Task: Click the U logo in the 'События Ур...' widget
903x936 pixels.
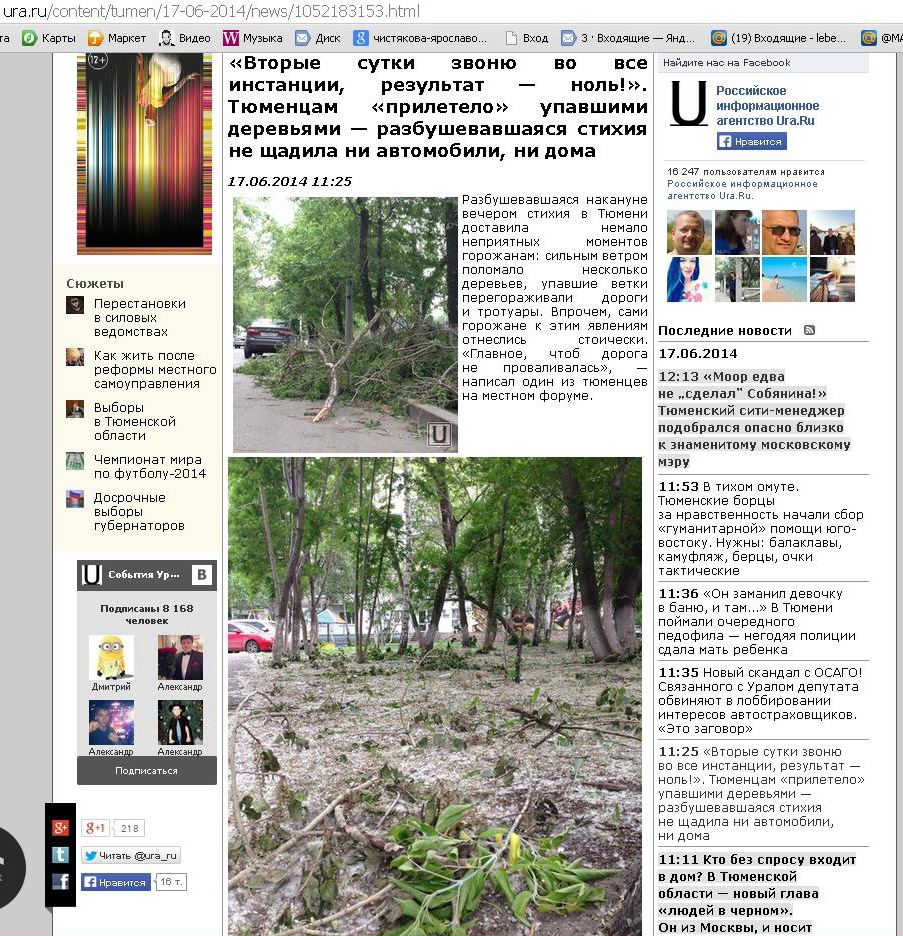Action: pyautogui.click(x=92, y=574)
